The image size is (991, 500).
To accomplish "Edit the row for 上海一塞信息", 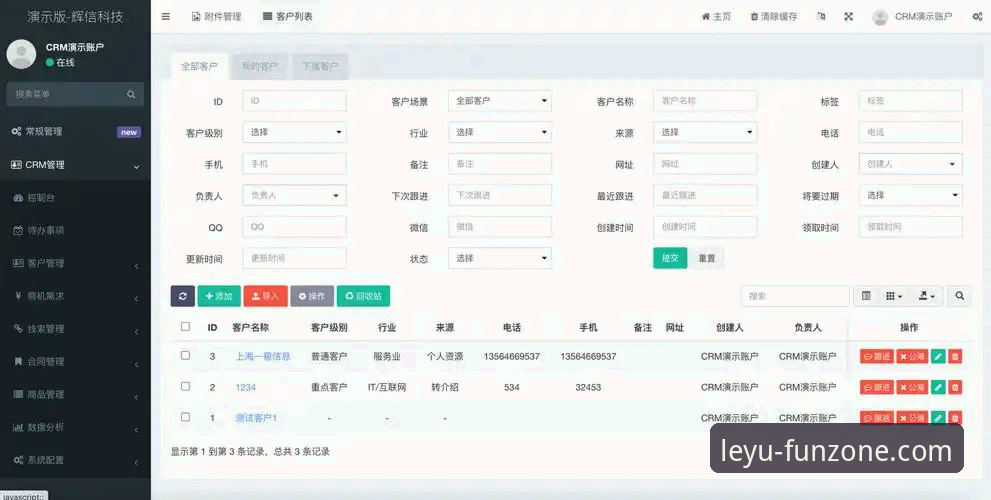I will 938,357.
